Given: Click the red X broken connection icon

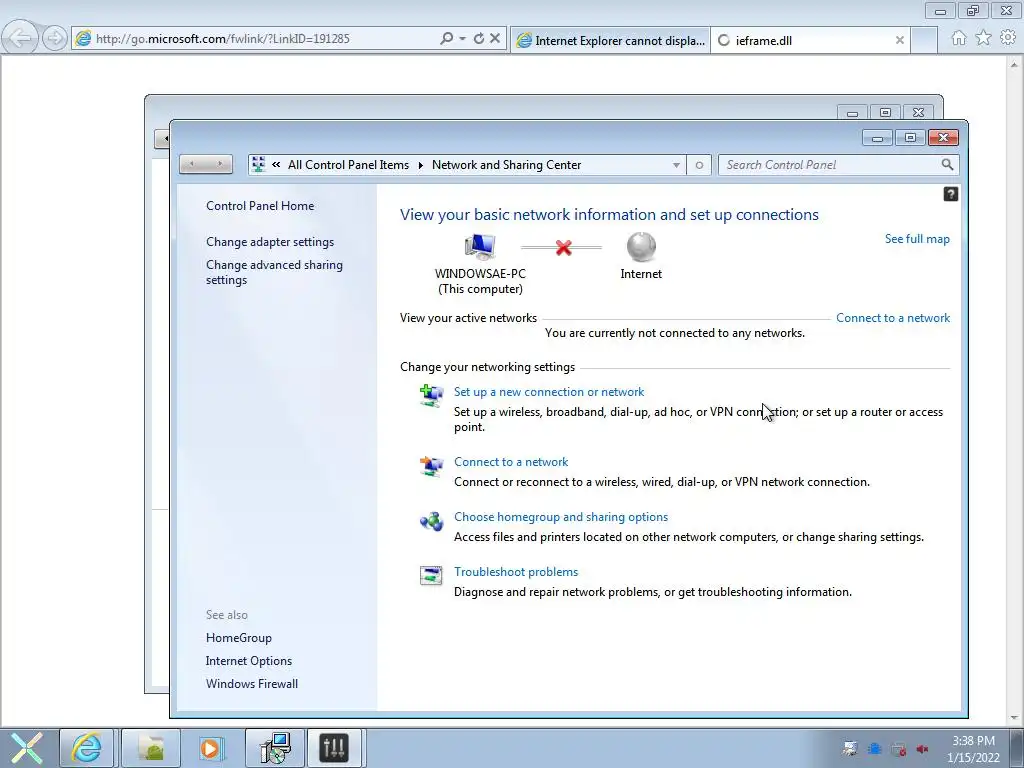Looking at the screenshot, I should (563, 248).
